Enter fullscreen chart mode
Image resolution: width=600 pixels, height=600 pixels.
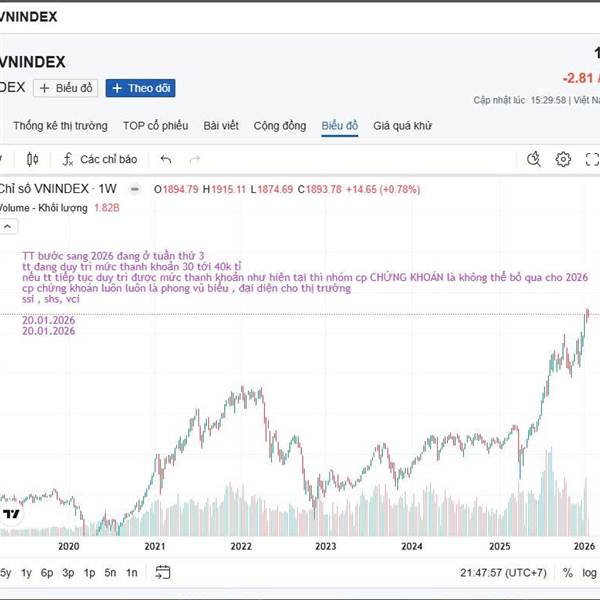click(592, 159)
